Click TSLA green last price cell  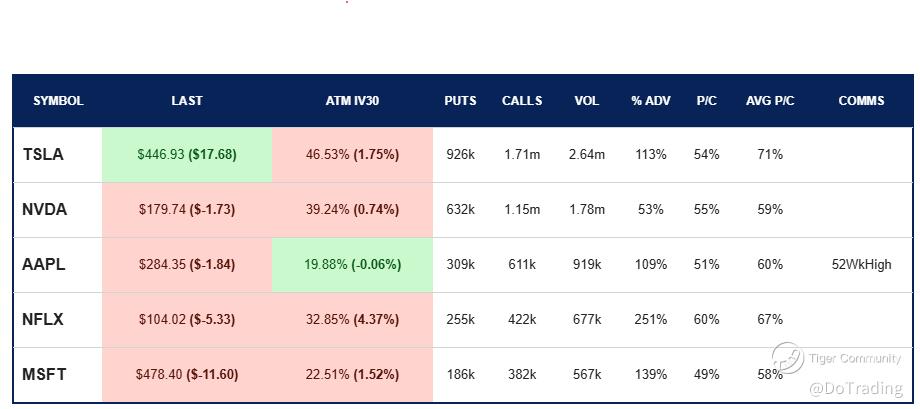[187, 155]
